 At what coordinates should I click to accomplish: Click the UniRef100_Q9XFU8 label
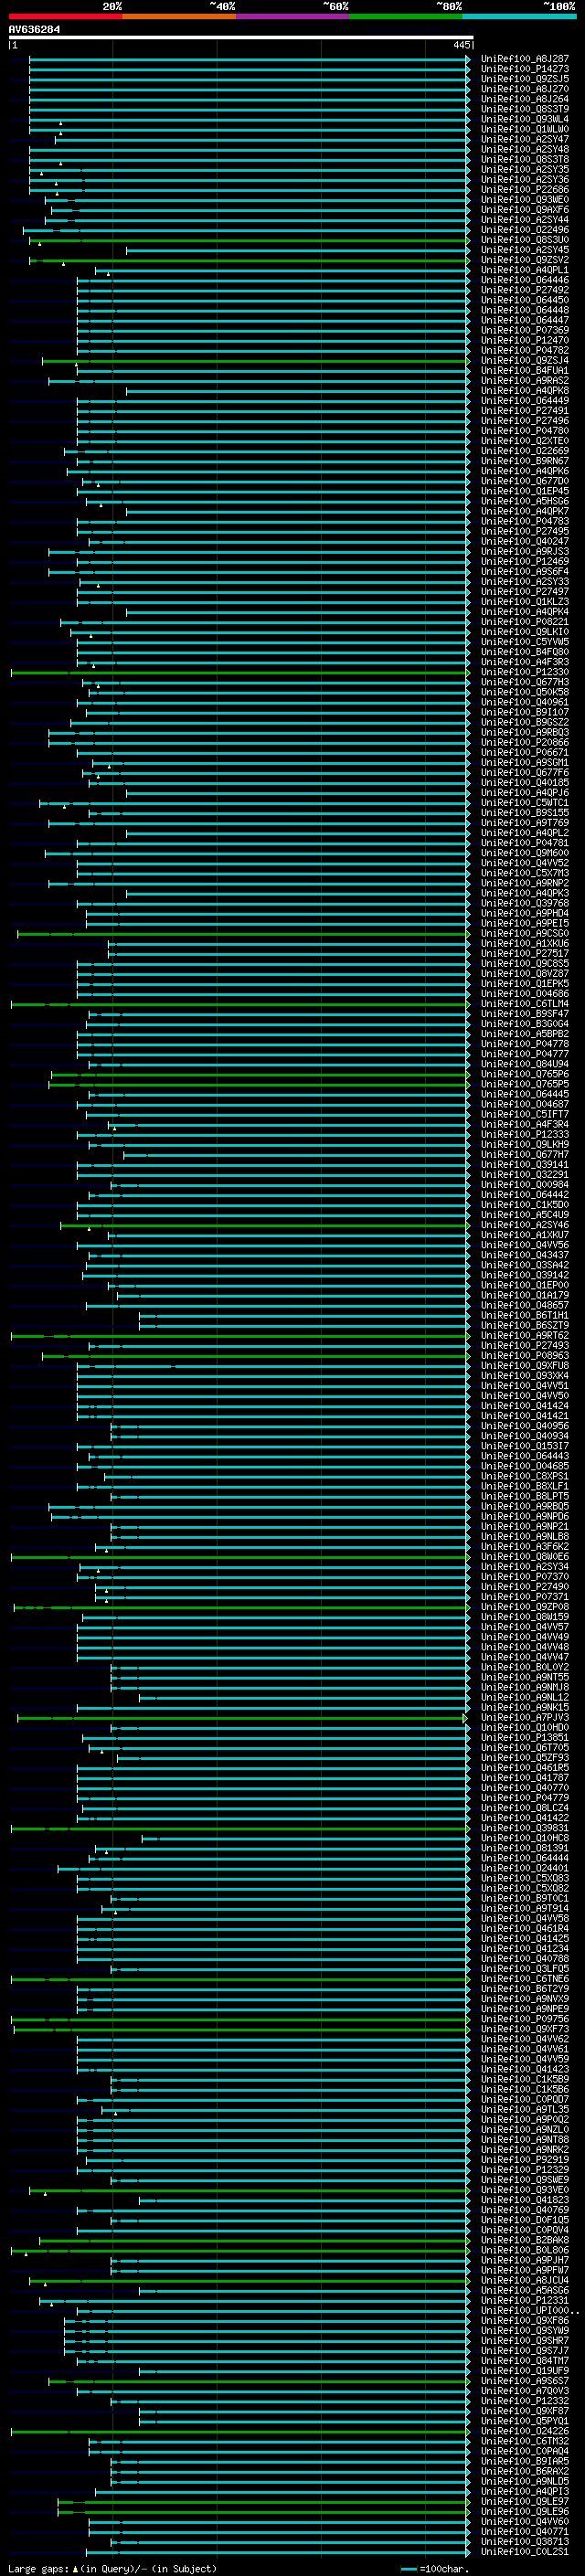pyautogui.click(x=525, y=1366)
